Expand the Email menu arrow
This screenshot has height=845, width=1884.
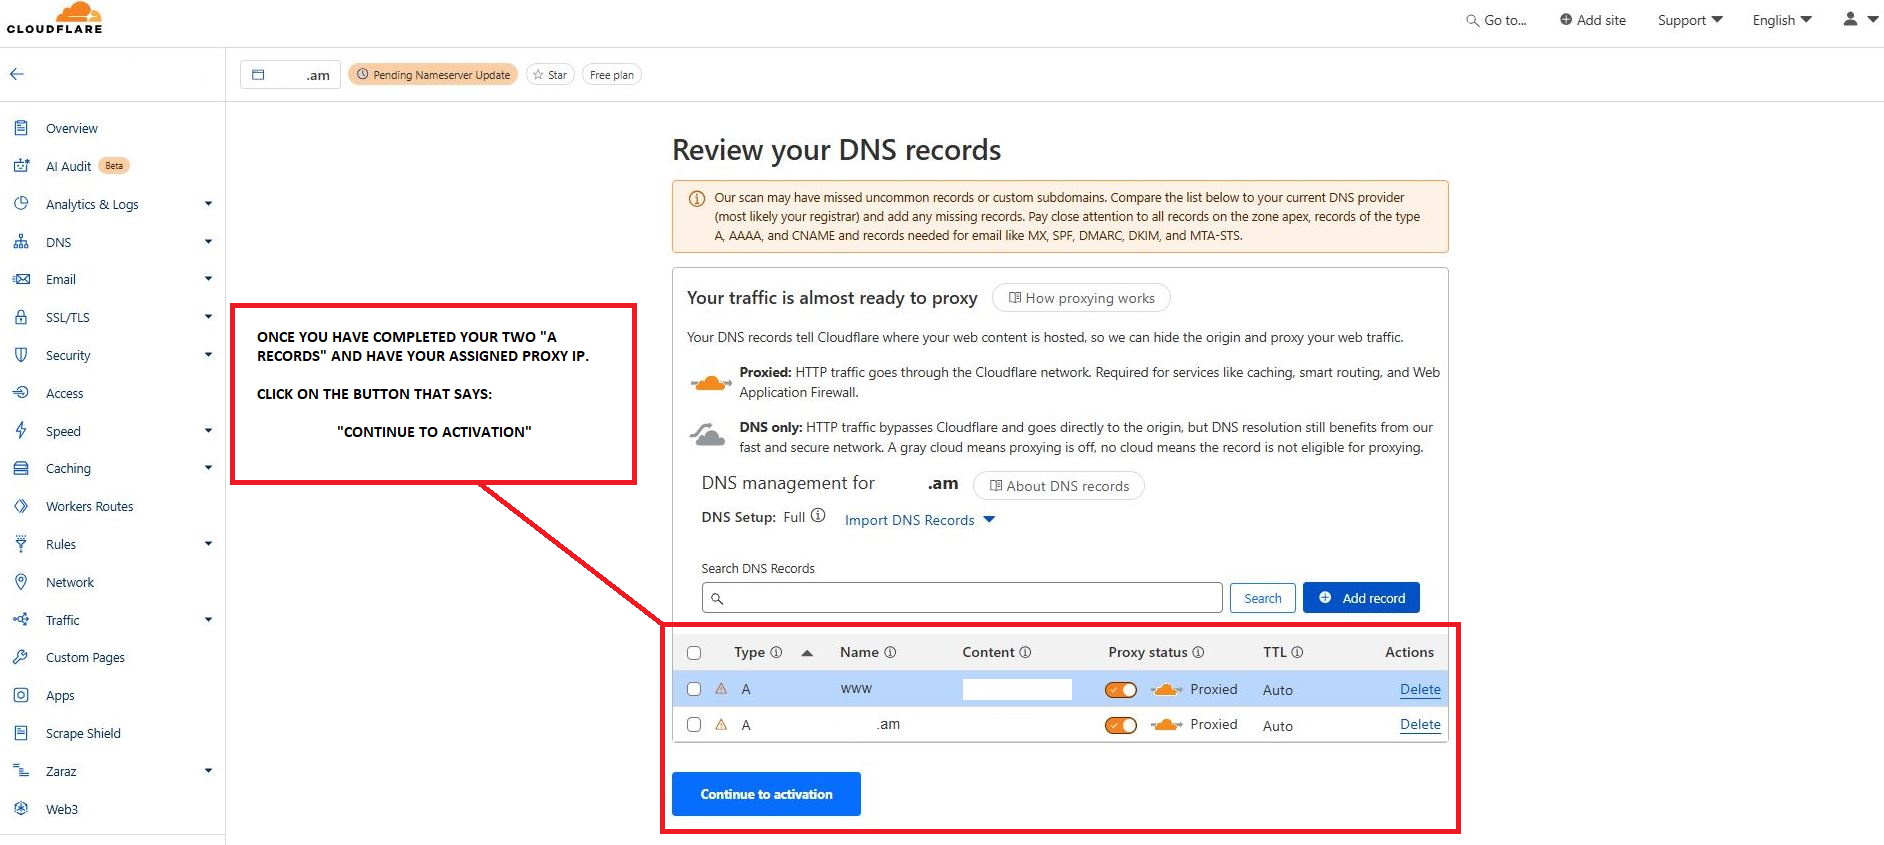click(x=208, y=279)
